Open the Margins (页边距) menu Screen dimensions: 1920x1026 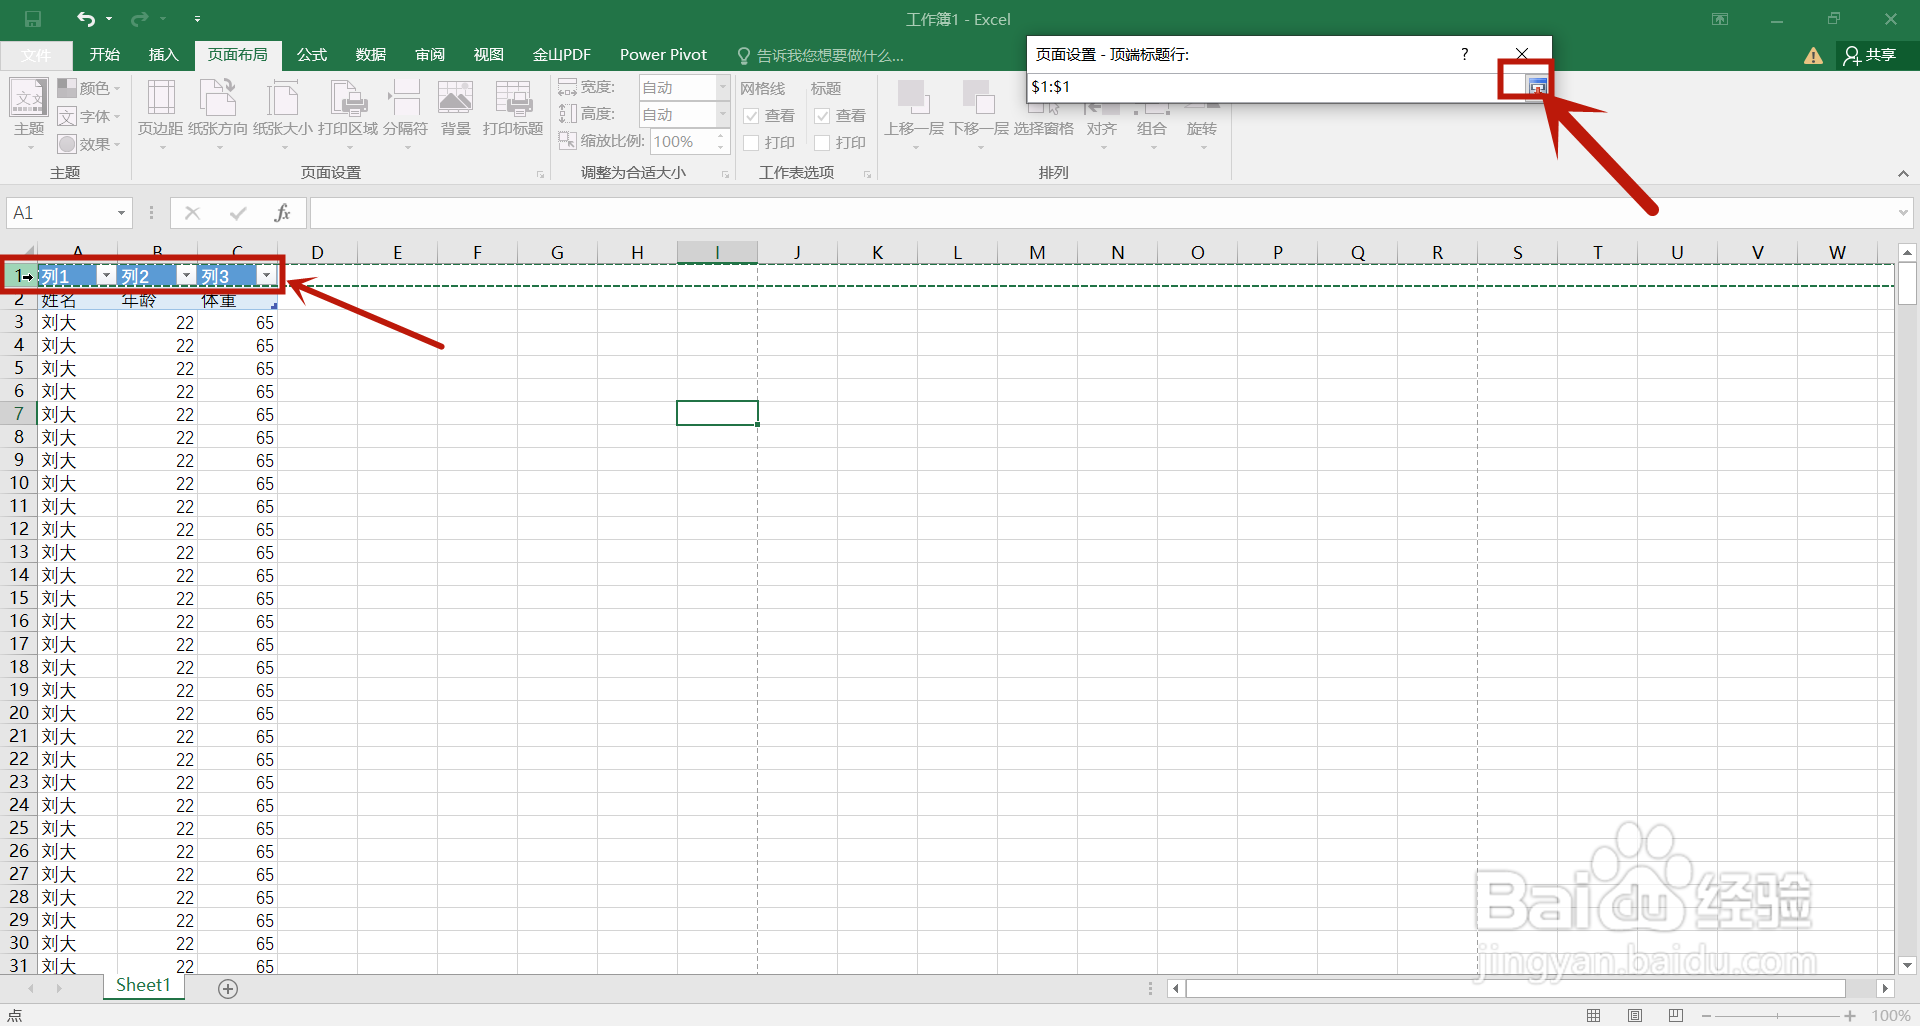[x=160, y=115]
